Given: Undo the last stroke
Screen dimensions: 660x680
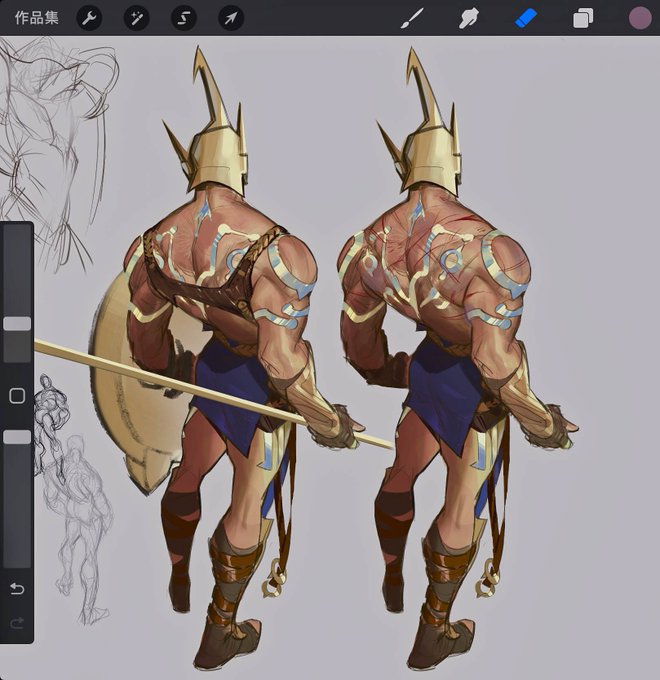Looking at the screenshot, I should [x=17, y=588].
